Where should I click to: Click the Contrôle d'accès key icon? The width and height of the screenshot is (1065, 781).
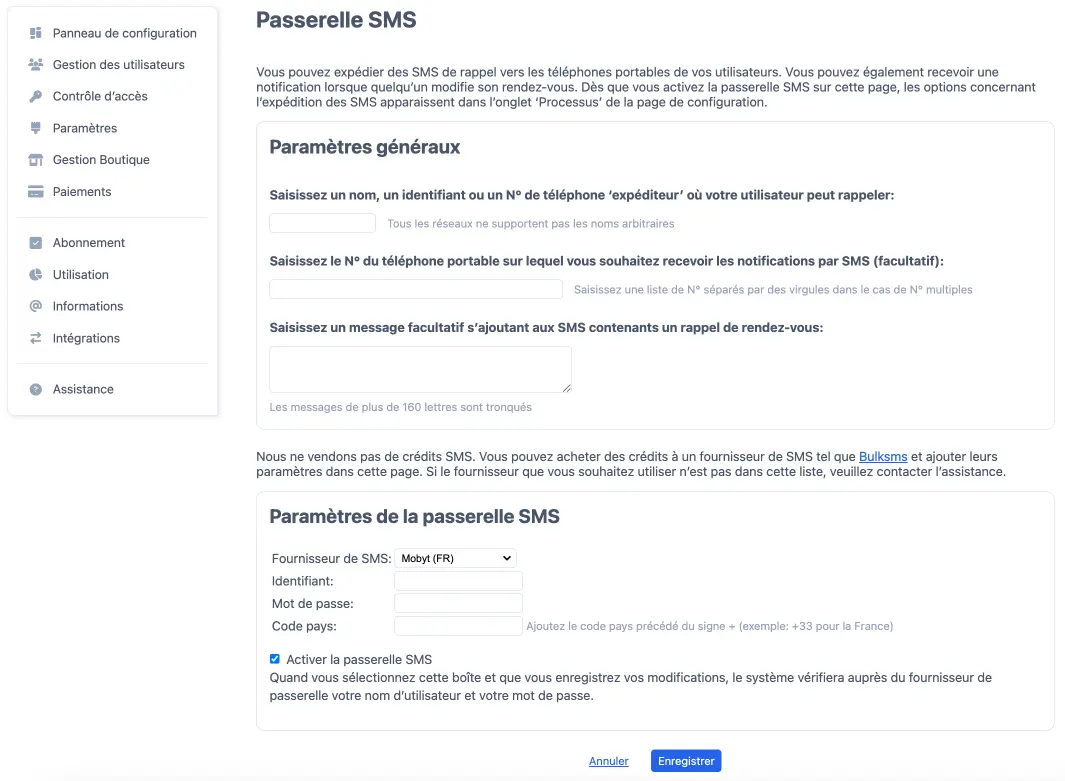tap(36, 97)
